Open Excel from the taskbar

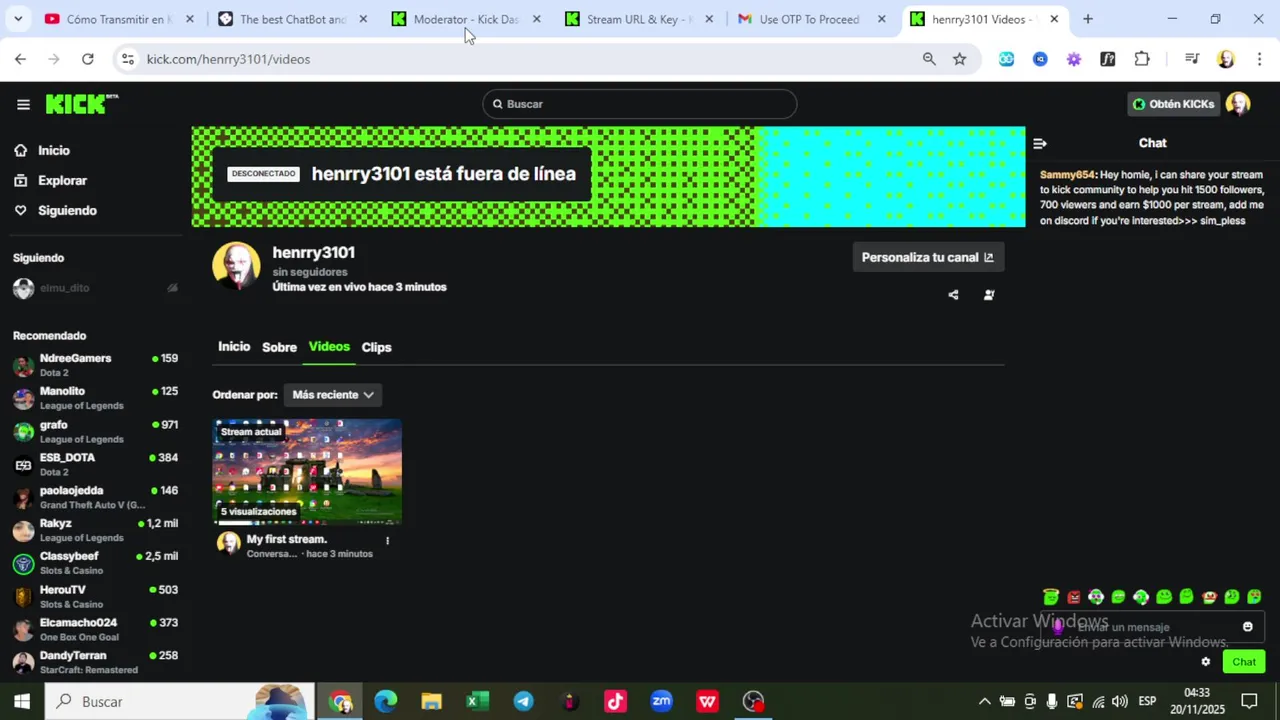[x=477, y=701]
